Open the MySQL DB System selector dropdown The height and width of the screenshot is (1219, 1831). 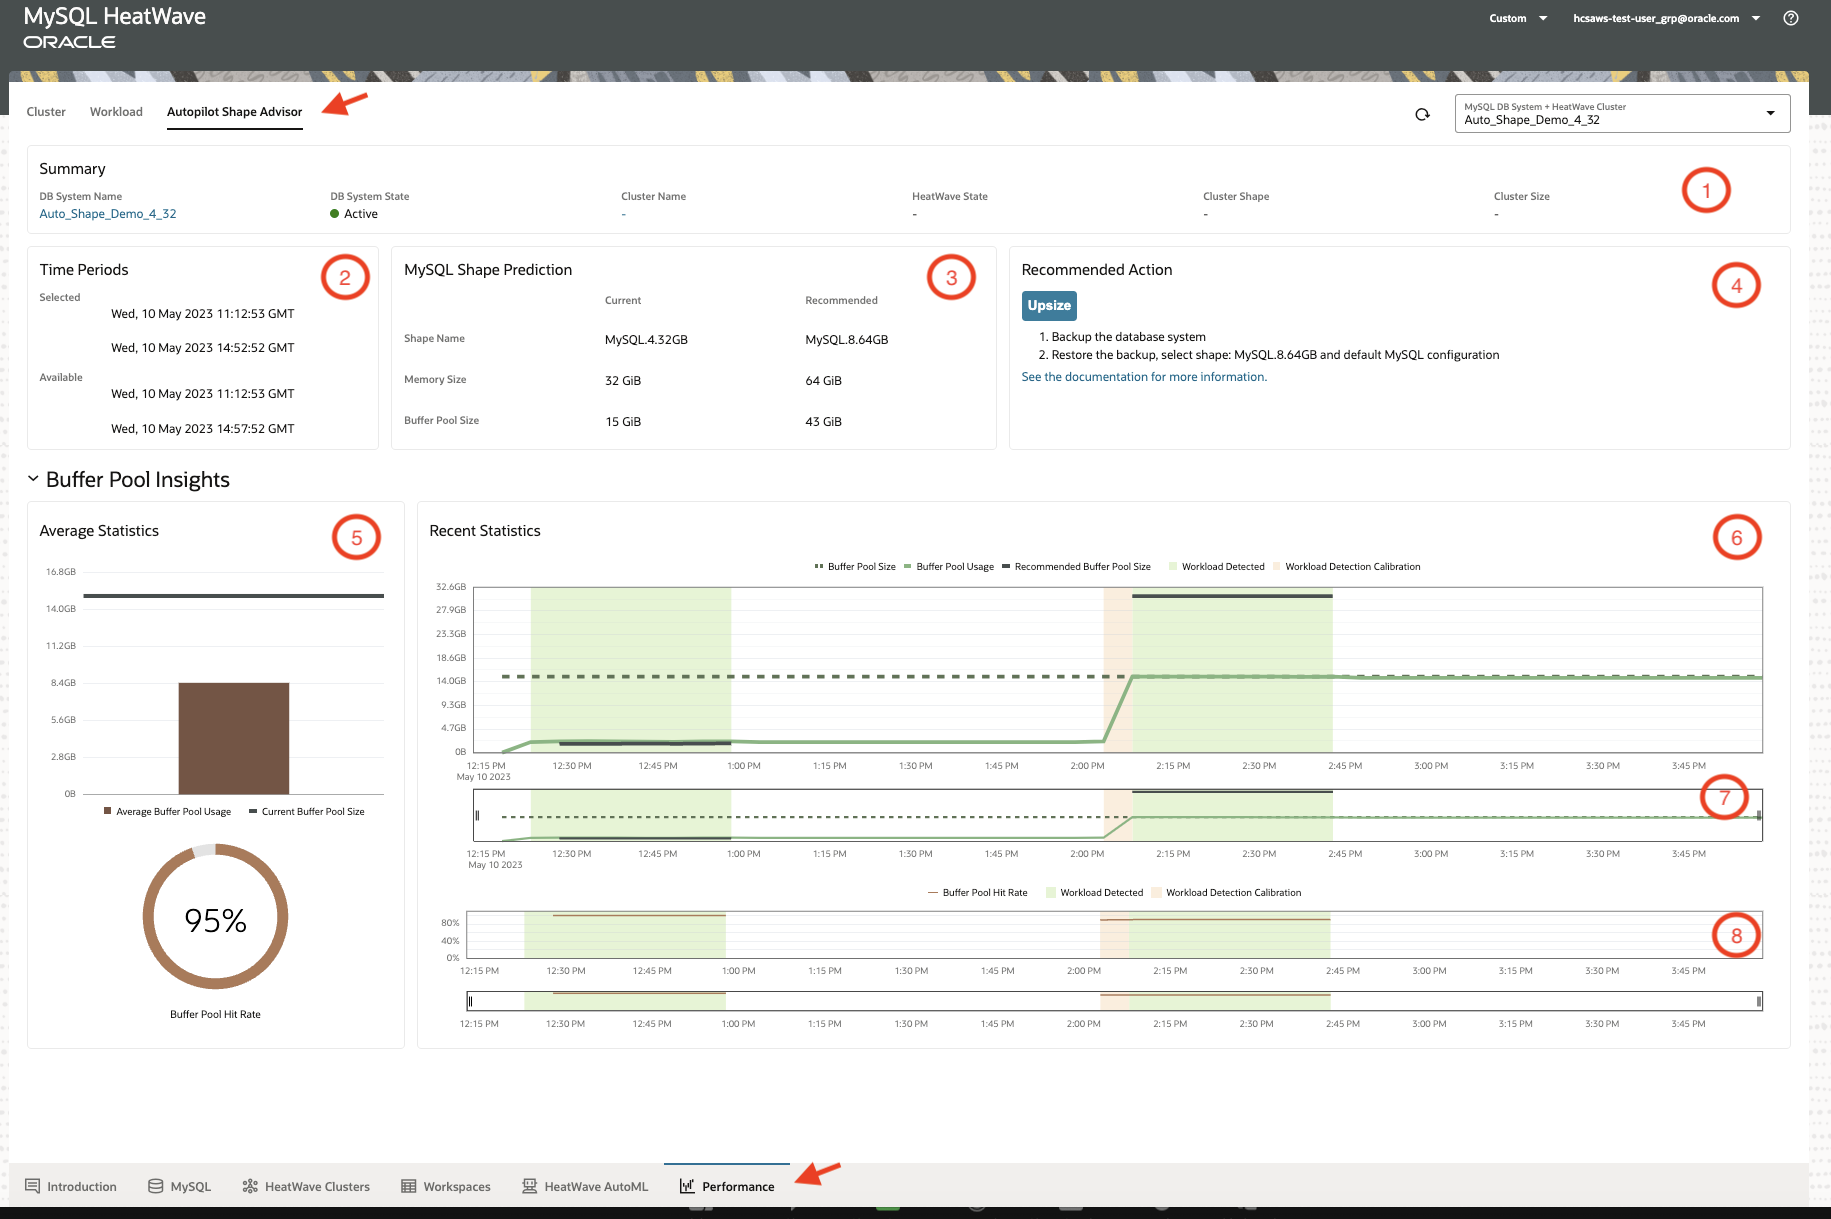pyautogui.click(x=1621, y=114)
